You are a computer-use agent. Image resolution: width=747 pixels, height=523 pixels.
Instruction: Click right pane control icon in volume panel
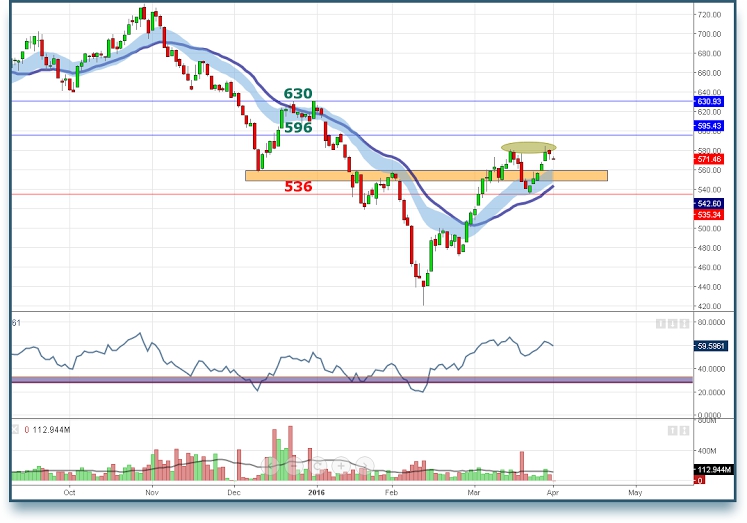[x=683, y=430]
